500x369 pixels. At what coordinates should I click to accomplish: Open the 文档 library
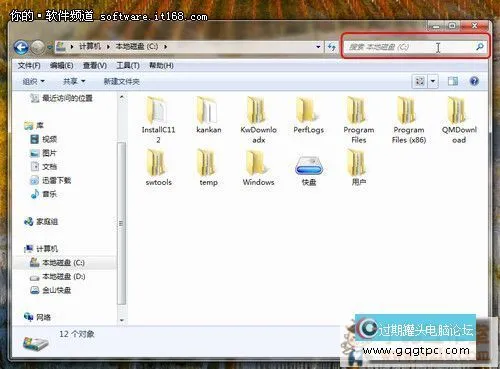[x=43, y=167]
